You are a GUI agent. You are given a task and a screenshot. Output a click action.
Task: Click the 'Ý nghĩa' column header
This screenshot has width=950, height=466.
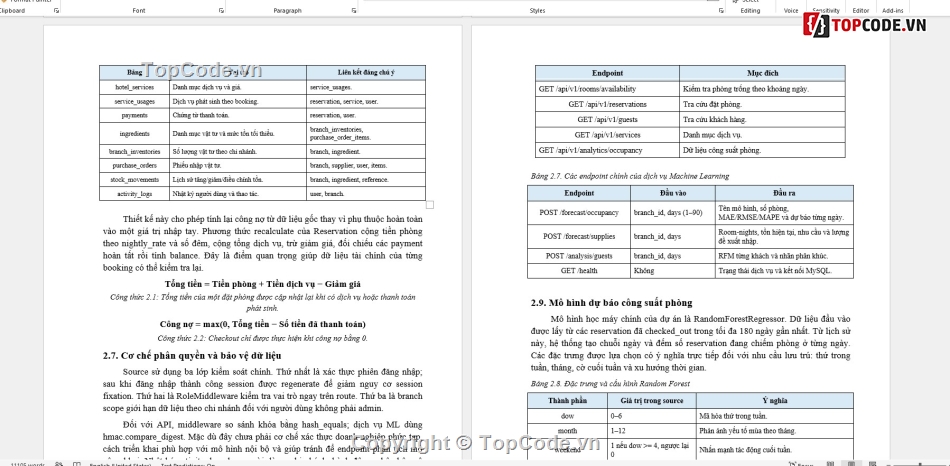(775, 401)
